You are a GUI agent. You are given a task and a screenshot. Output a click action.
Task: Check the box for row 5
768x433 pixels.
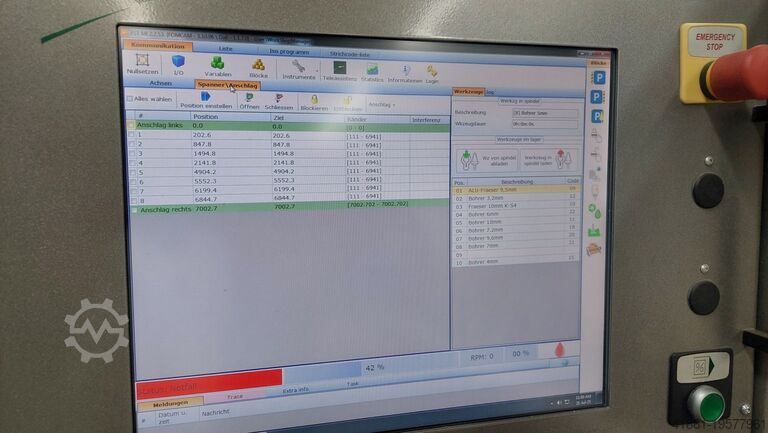132,171
